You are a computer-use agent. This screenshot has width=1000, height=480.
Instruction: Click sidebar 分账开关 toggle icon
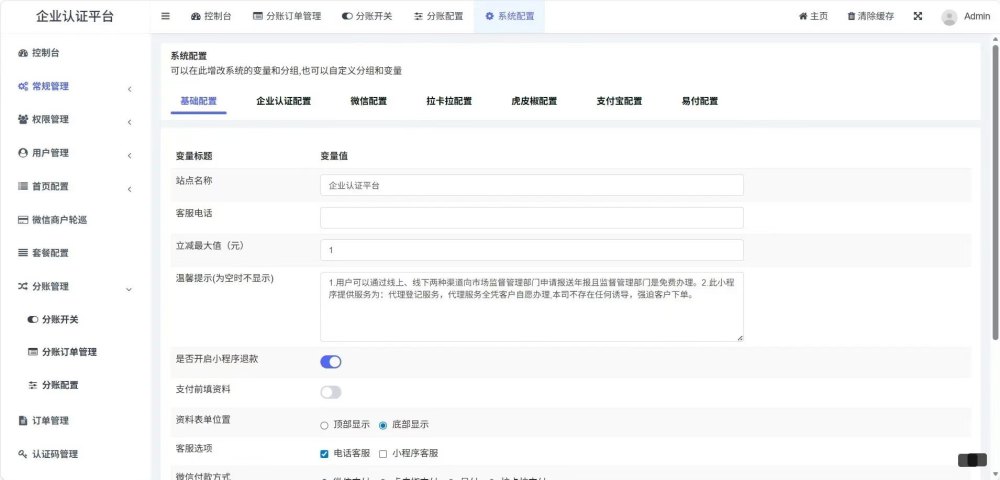[33, 320]
